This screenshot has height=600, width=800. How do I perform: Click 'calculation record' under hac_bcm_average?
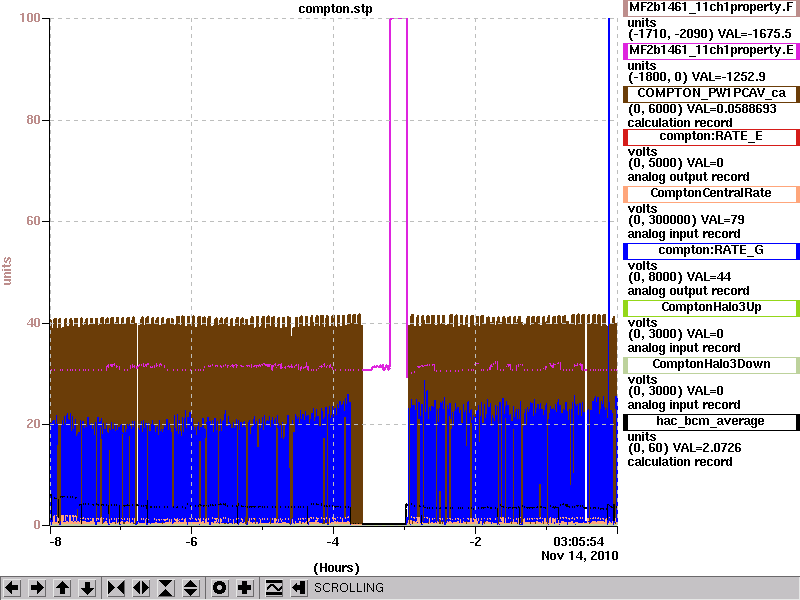click(680, 462)
